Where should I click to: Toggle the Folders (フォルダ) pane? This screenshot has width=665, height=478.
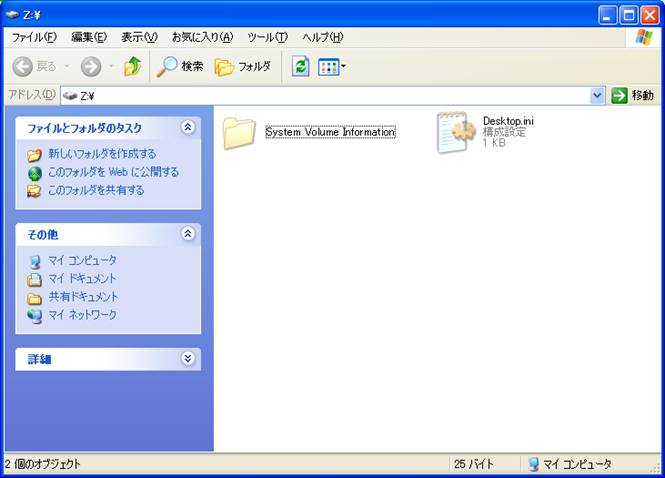(243, 67)
